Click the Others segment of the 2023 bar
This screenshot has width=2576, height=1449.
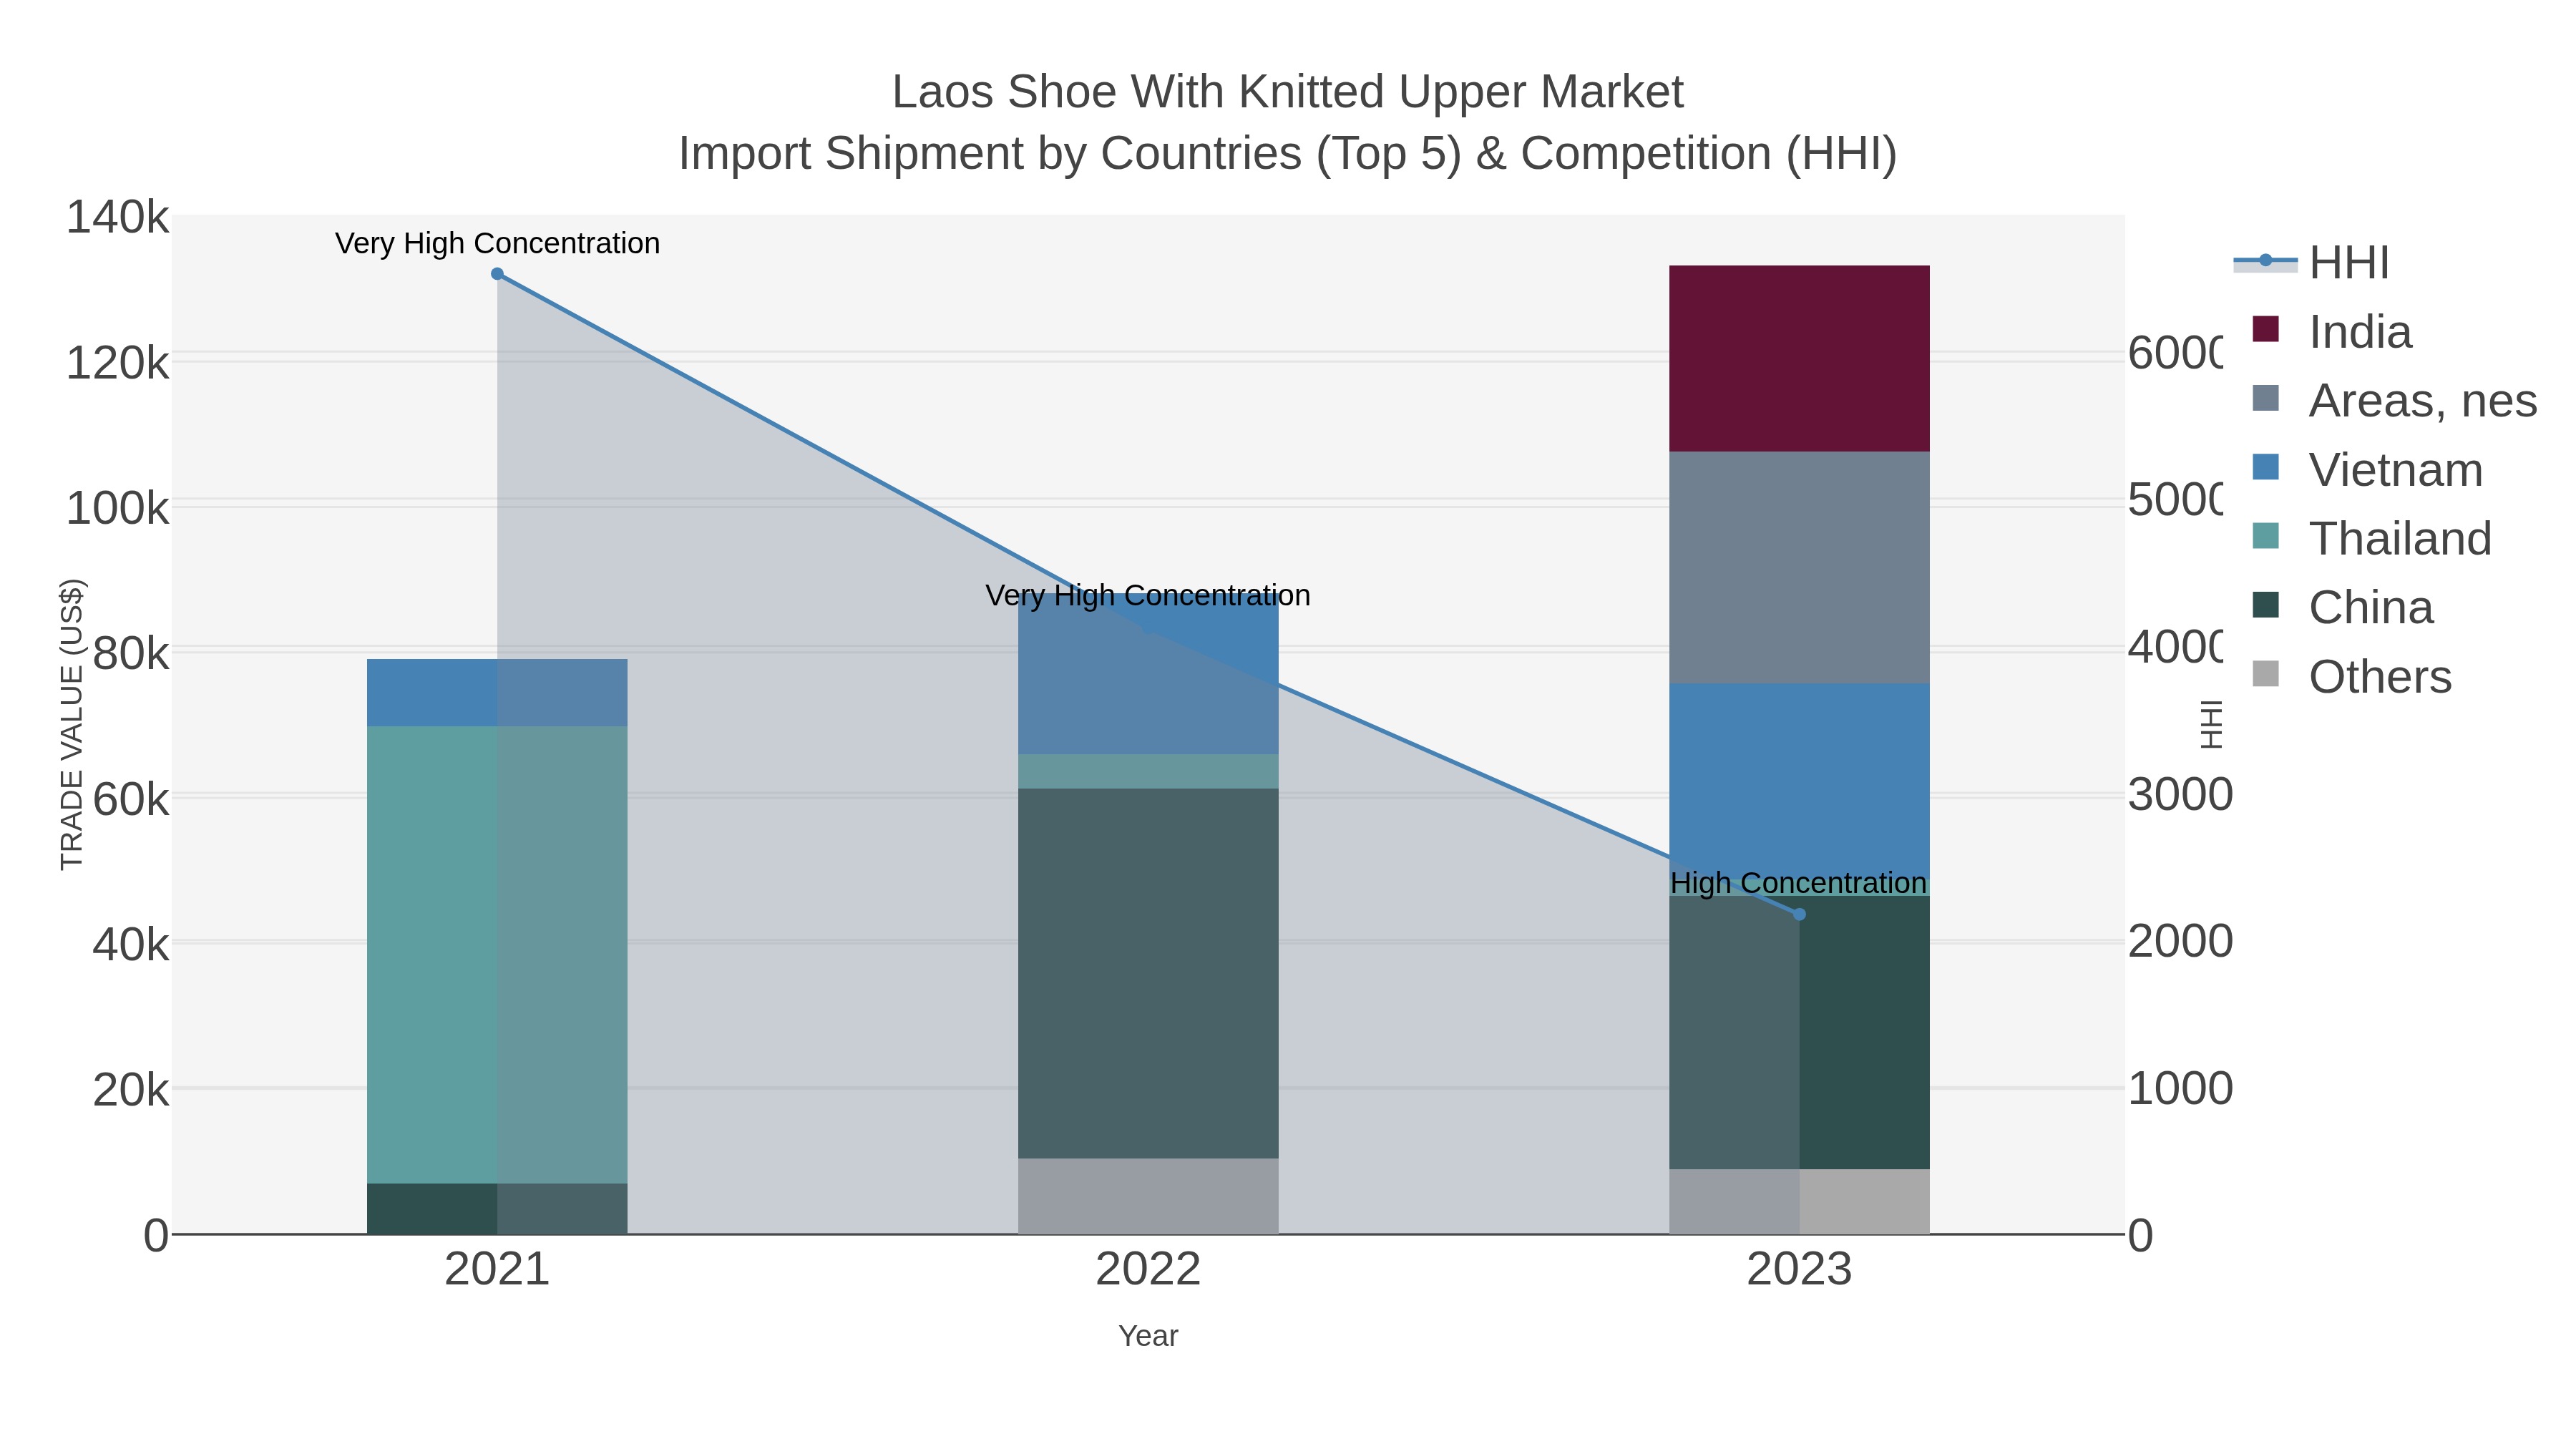click(x=1799, y=1201)
